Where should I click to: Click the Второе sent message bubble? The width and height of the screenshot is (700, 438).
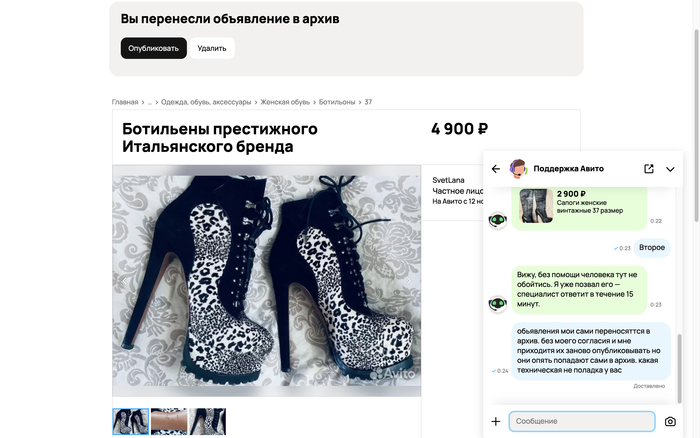tap(652, 248)
